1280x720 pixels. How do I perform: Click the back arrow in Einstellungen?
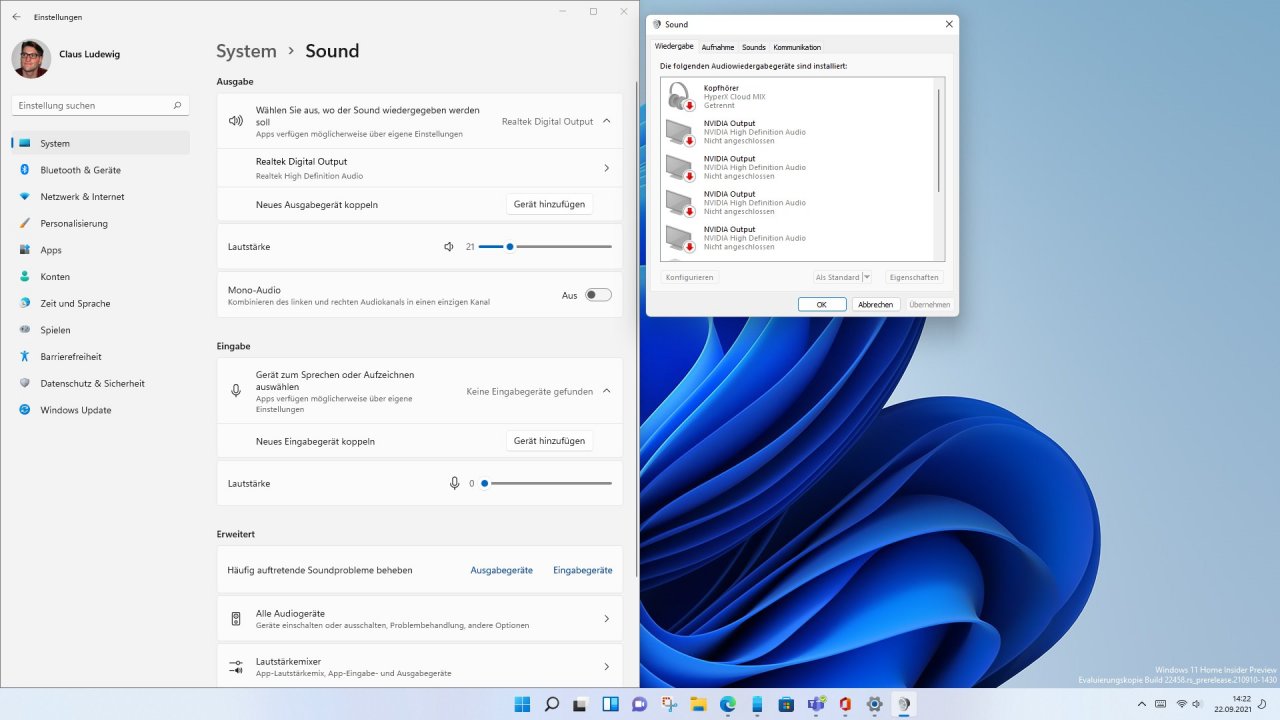pos(16,17)
